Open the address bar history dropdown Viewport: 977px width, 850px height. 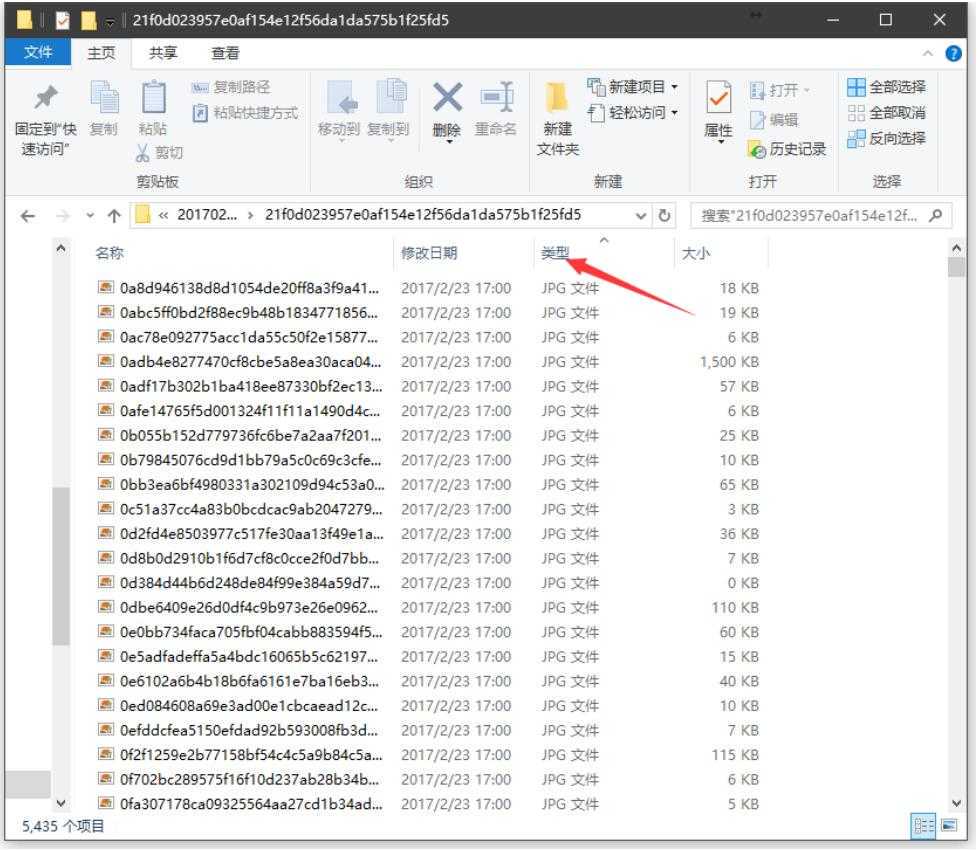(641, 215)
